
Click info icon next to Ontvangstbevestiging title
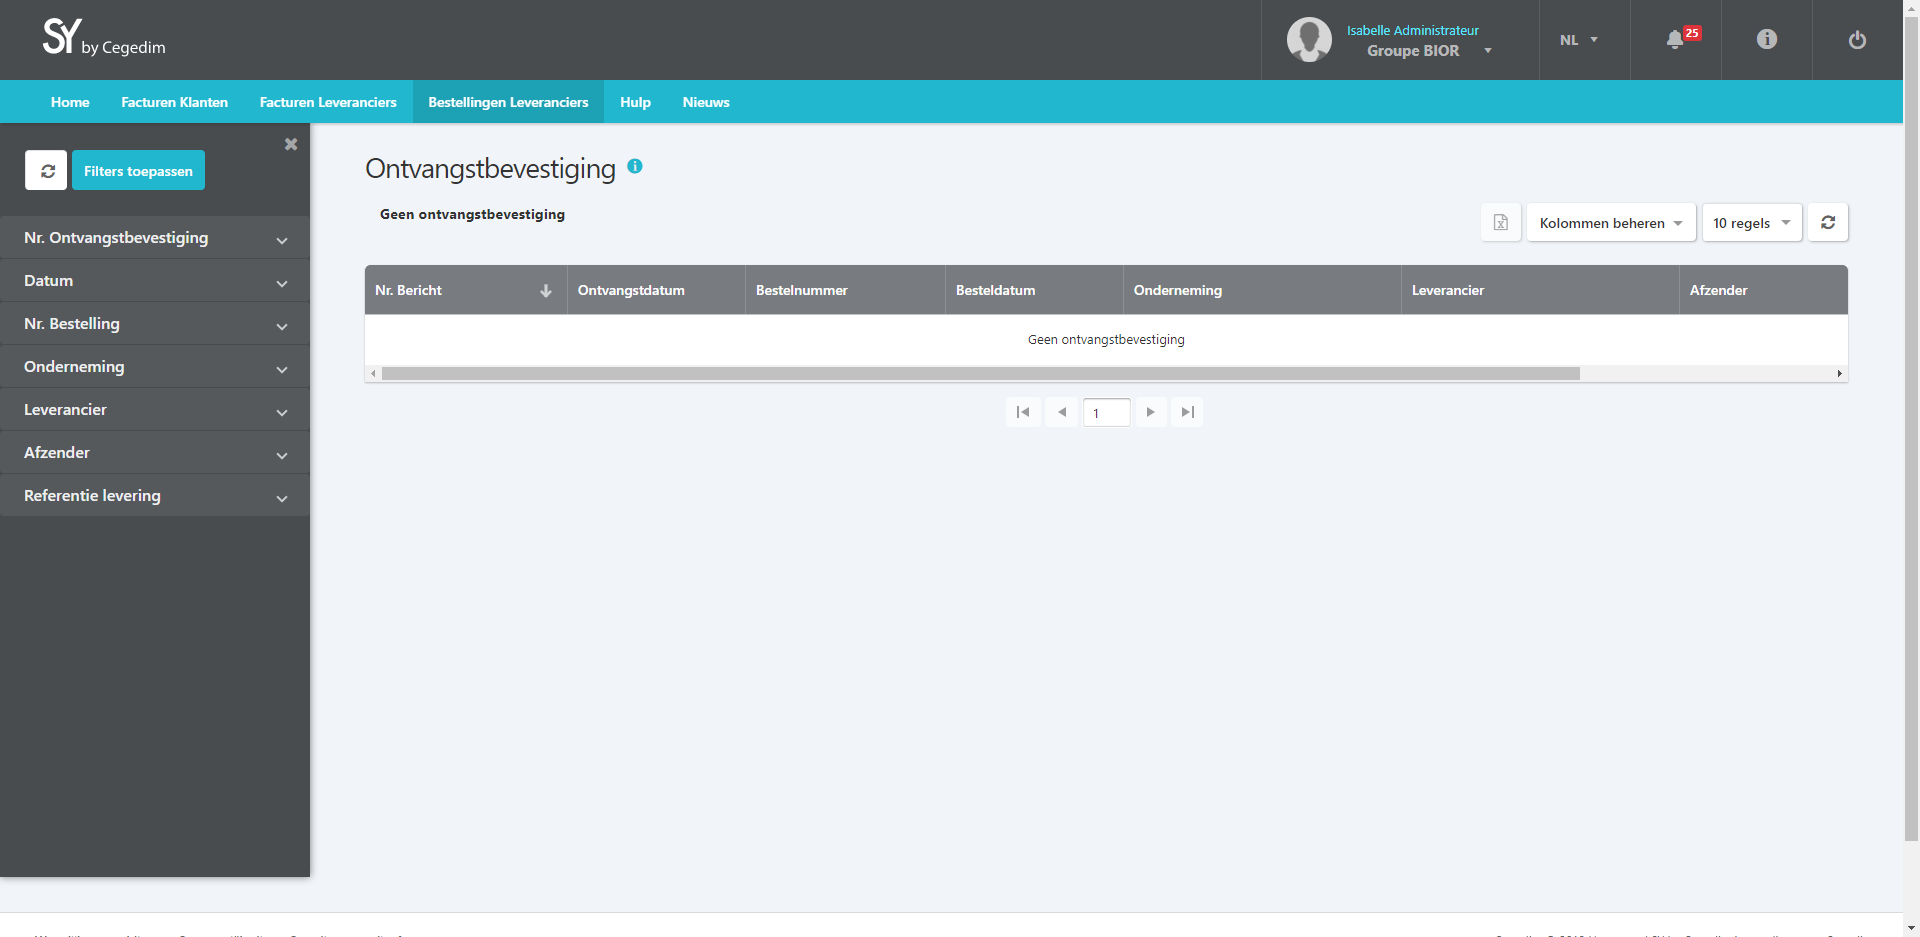(x=635, y=166)
